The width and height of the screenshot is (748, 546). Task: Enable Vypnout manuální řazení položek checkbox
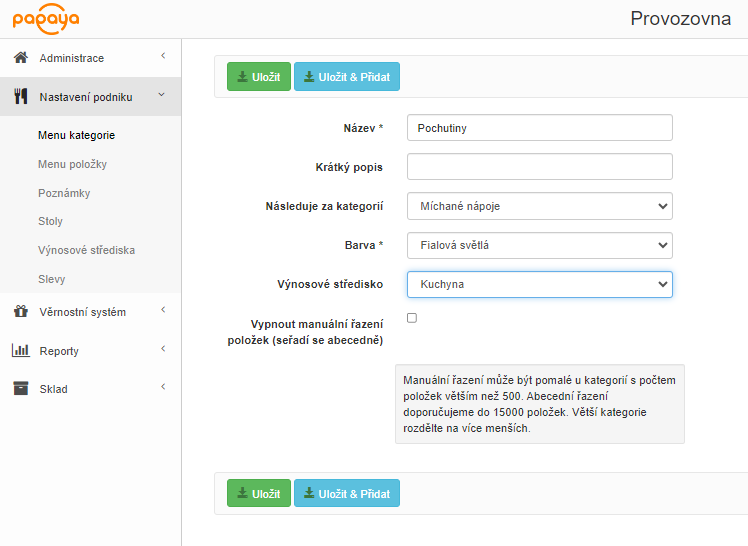[412, 318]
